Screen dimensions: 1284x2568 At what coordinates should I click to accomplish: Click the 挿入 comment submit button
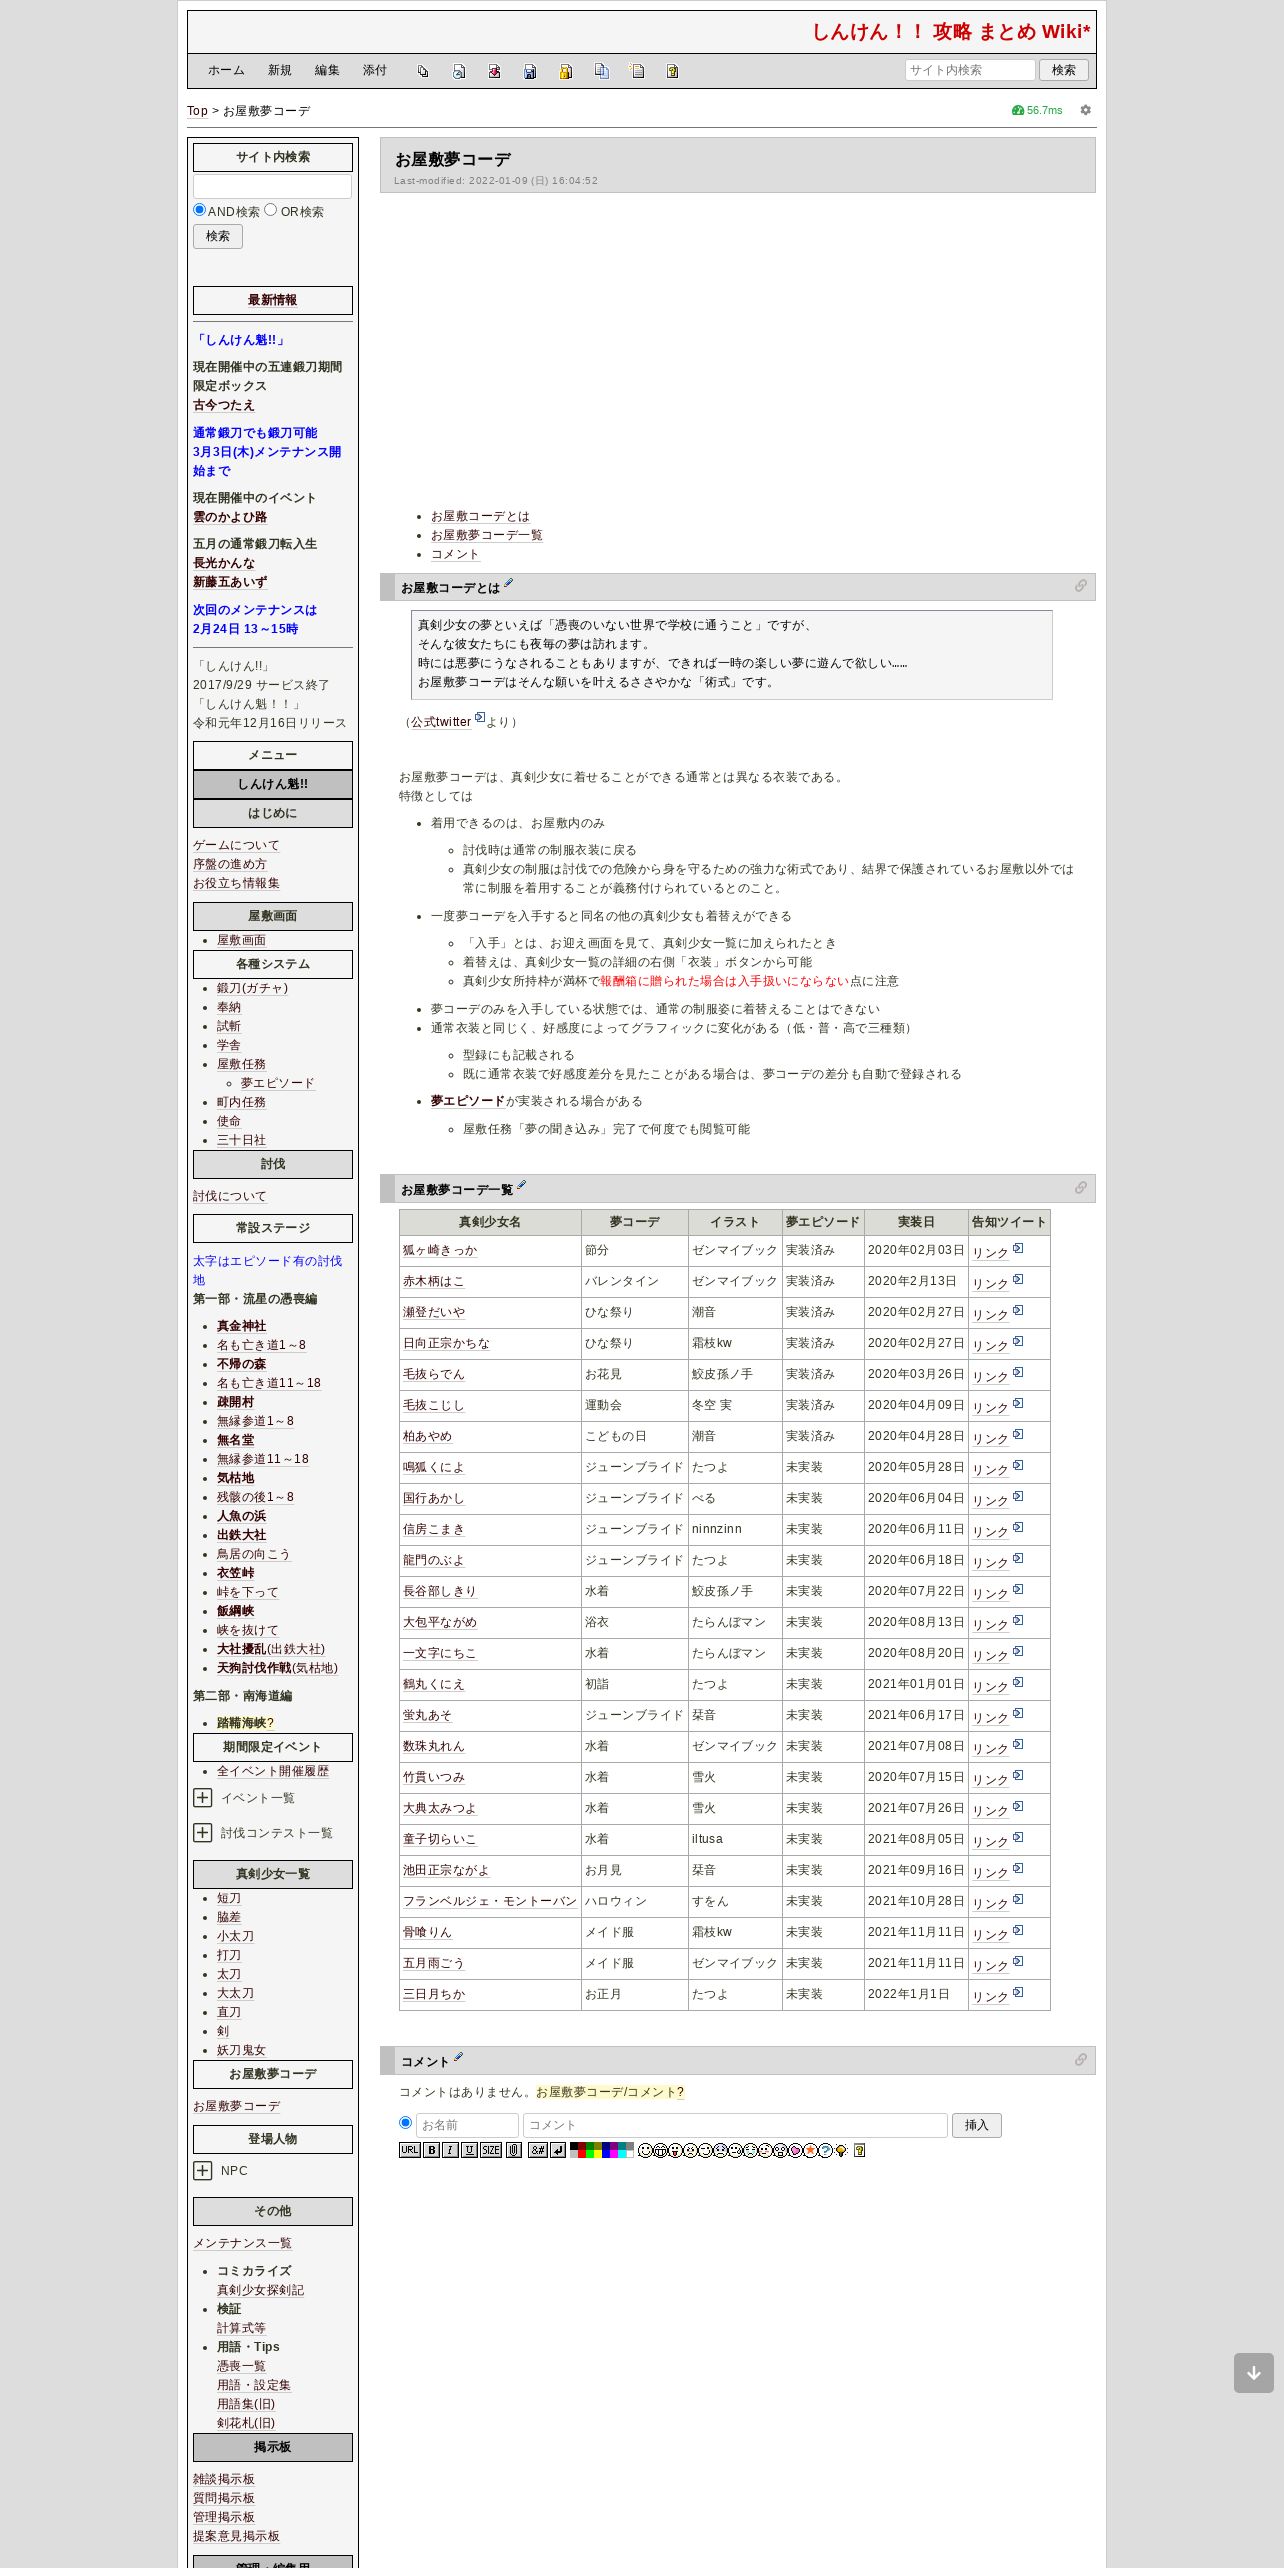tap(977, 2125)
